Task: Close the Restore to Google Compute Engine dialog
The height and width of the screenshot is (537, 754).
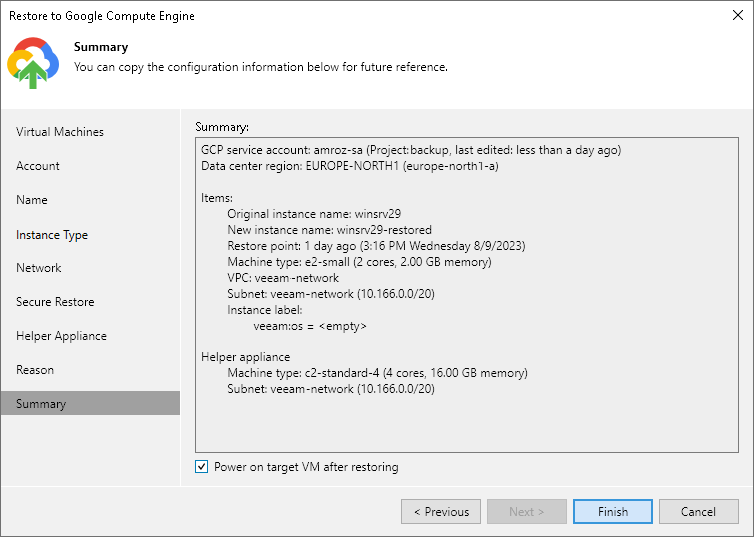Action: point(738,15)
